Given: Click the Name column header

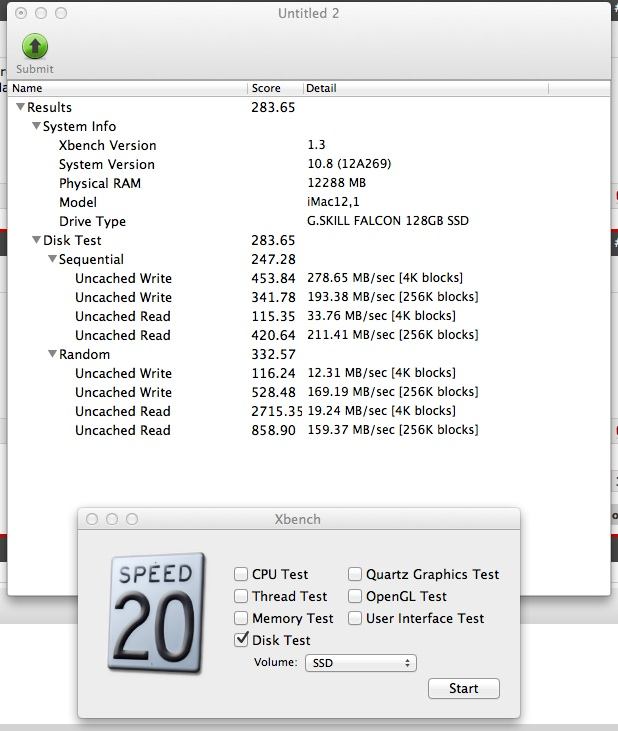Looking at the screenshot, I should 128,88.
